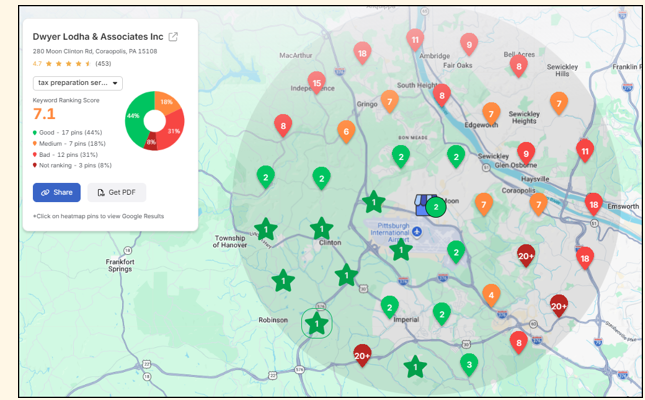
Task: Click the 7.1 keyword ranking score value
Action: 44,114
